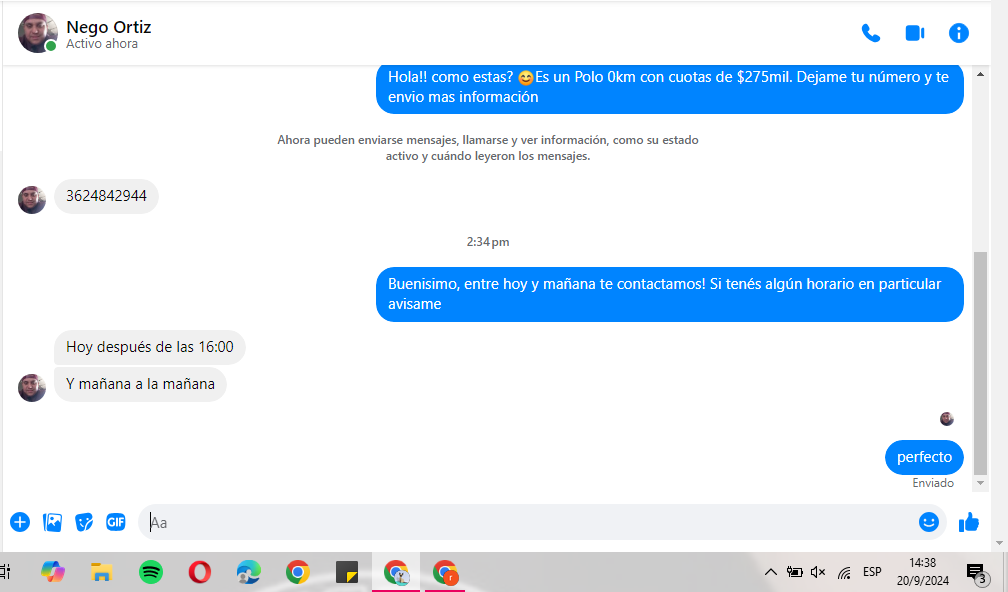This screenshot has width=1008, height=592.
Task: Send a thumbs up like
Action: click(968, 522)
